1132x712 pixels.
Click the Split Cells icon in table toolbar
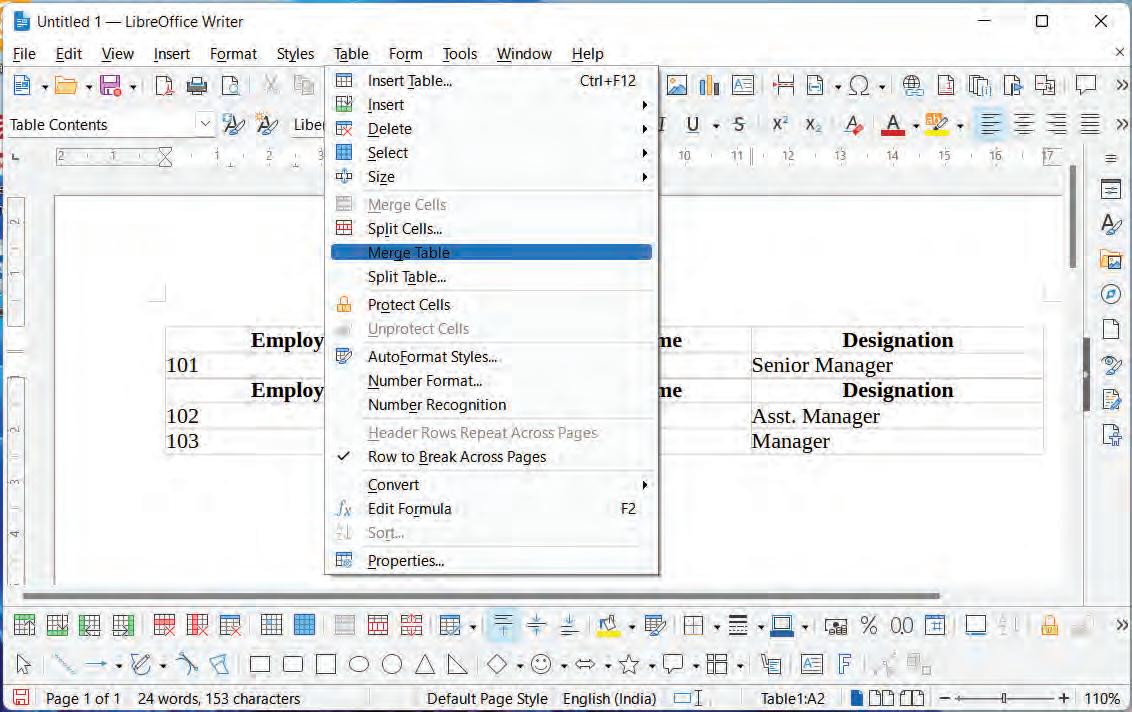coord(378,625)
